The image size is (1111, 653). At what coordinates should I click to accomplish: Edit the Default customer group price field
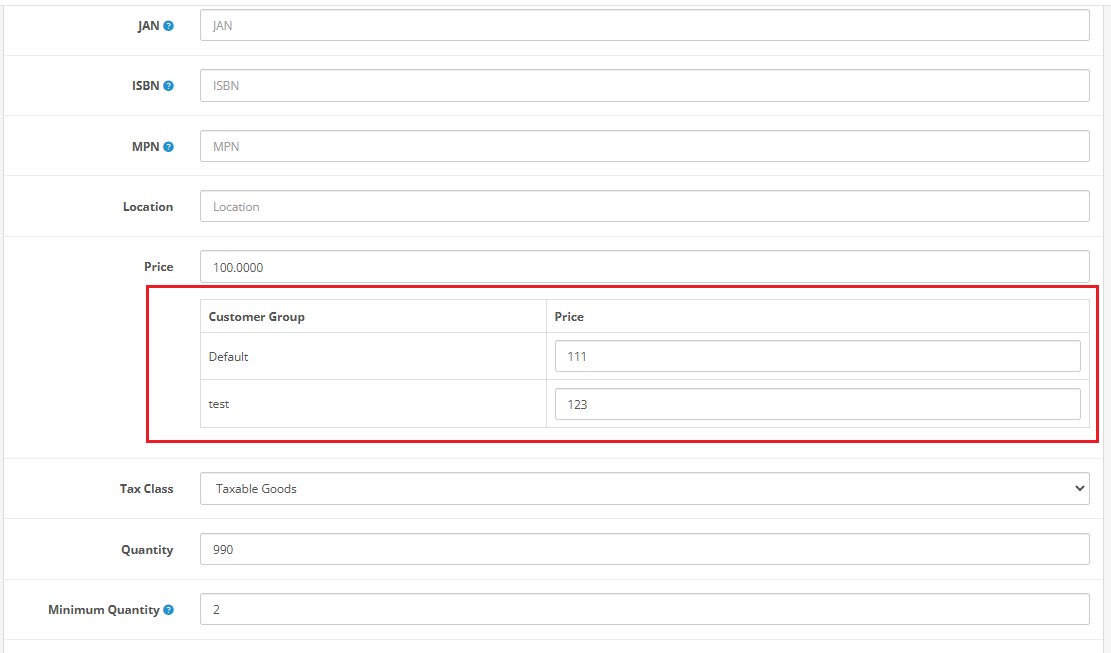(817, 356)
